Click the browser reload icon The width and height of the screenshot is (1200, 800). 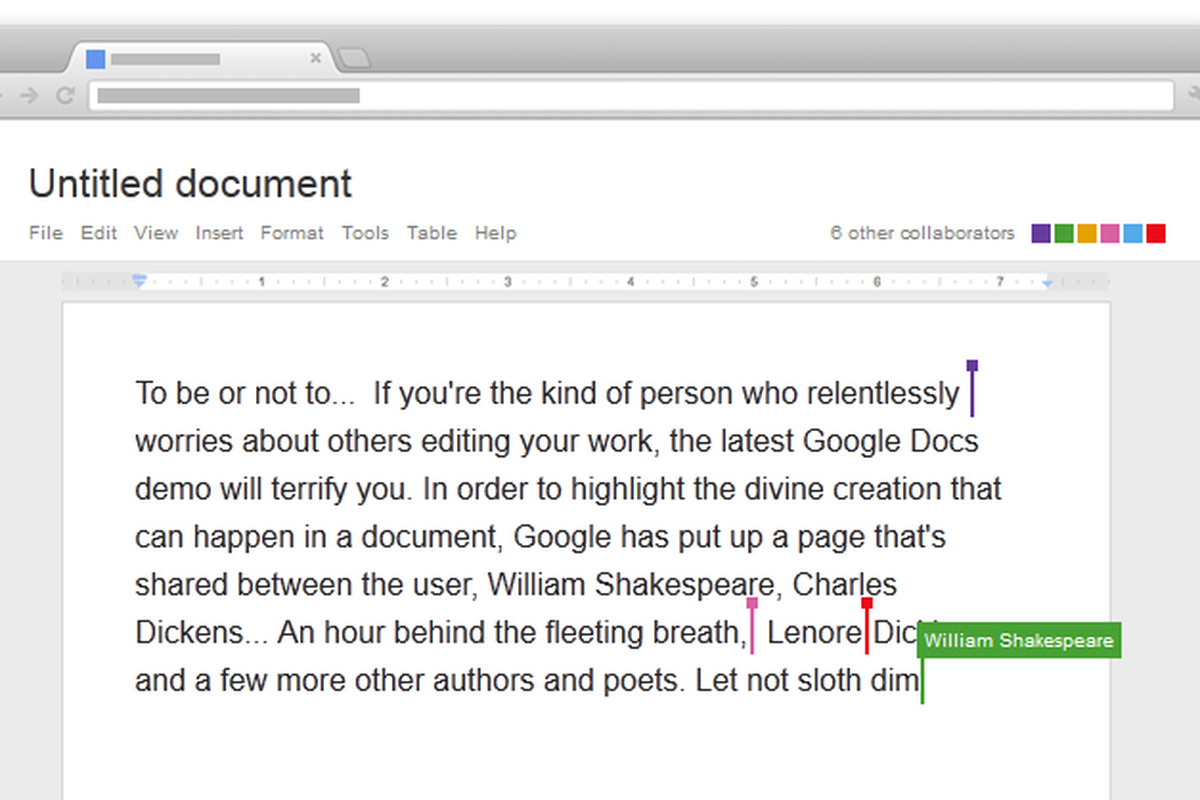[x=65, y=96]
